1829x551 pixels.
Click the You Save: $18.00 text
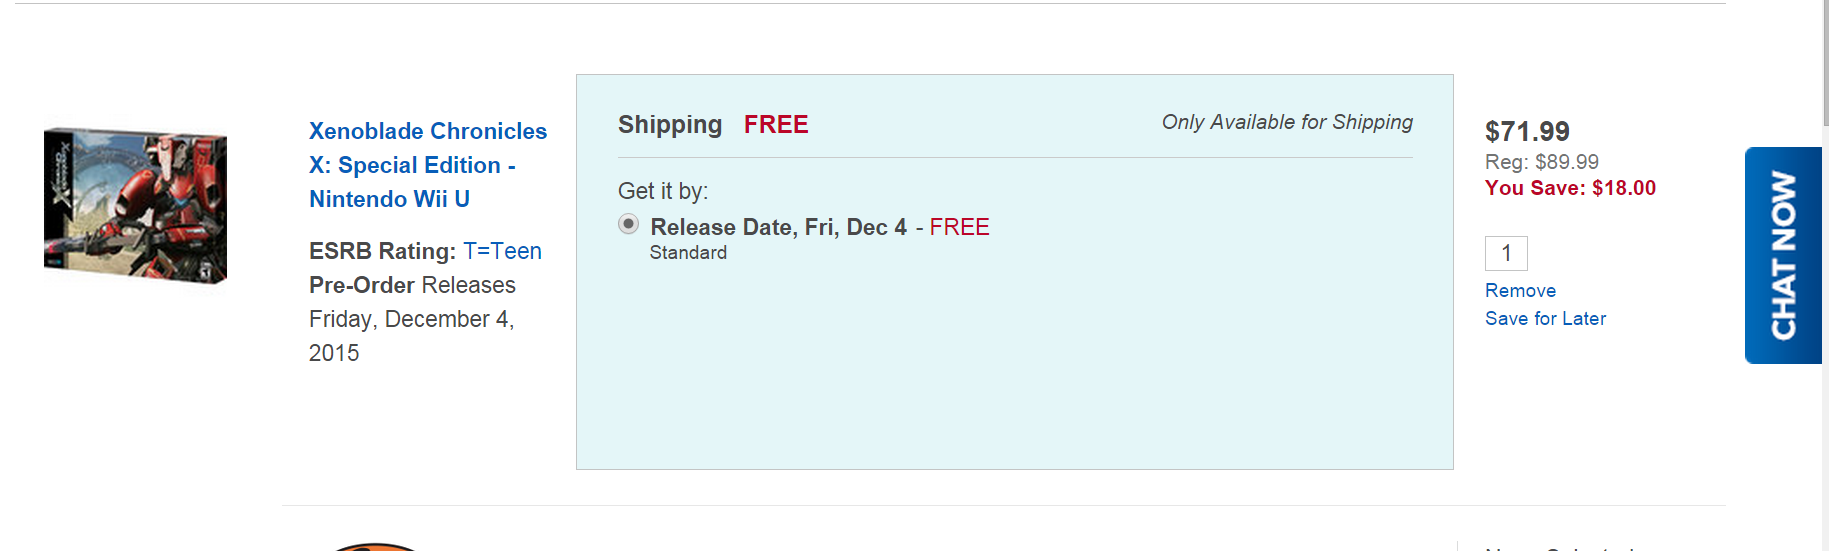pos(1570,188)
